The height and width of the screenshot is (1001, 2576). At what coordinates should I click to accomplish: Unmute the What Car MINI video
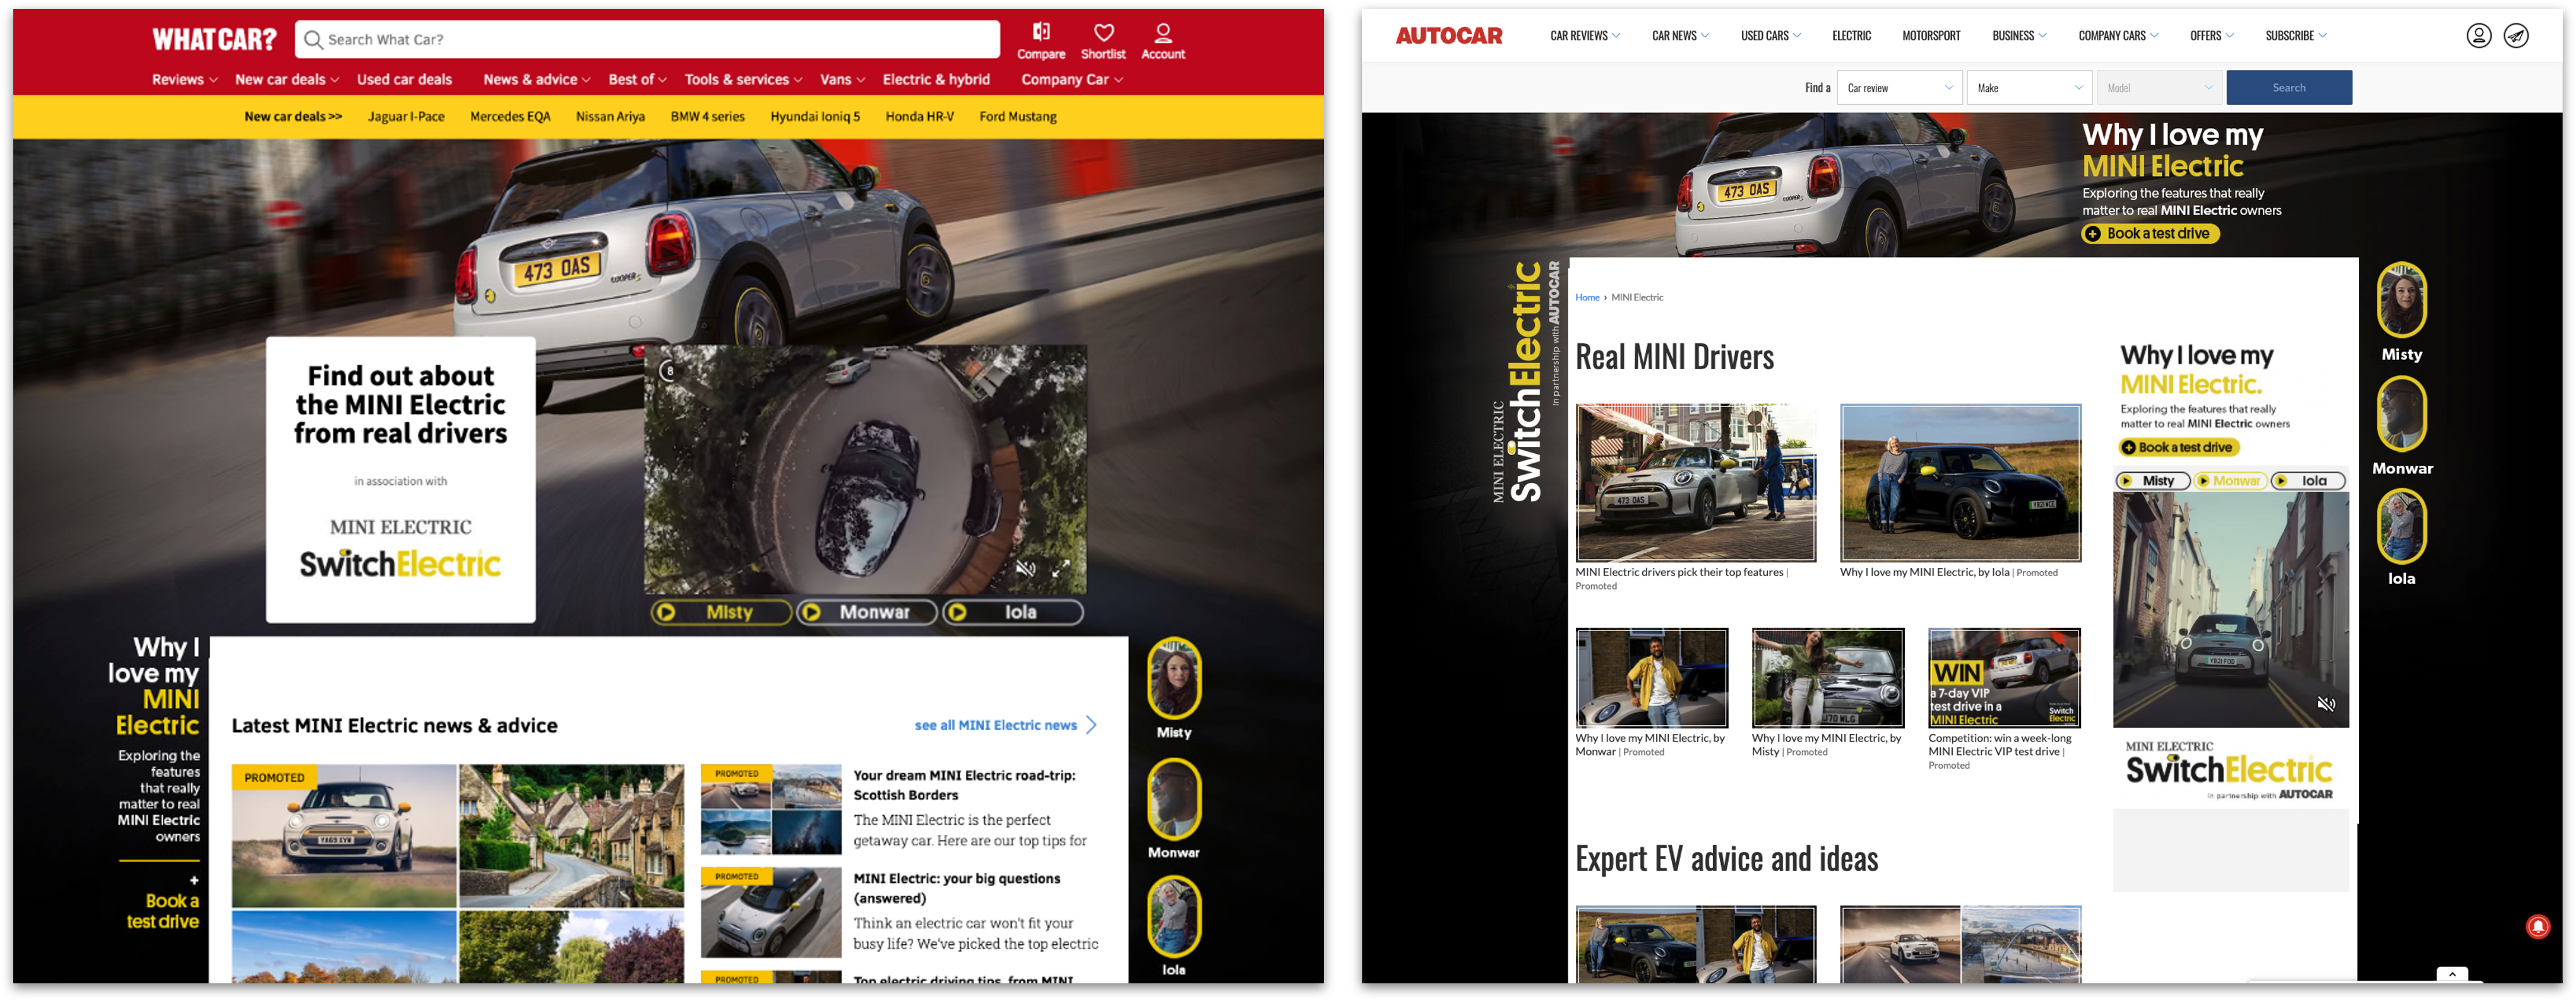click(1026, 568)
